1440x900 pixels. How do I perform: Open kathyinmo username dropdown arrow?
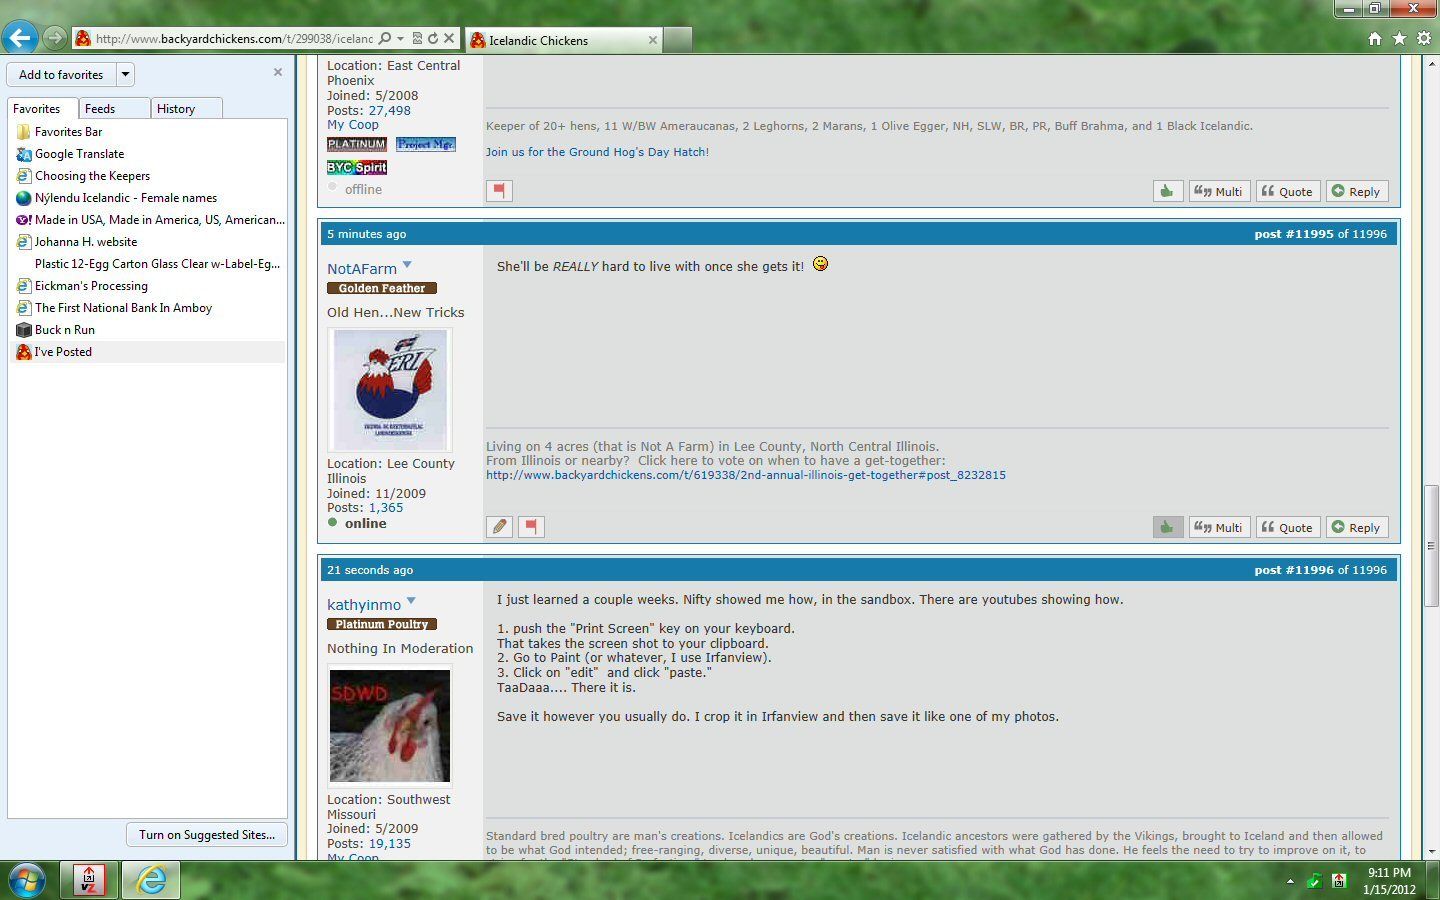coord(411,601)
